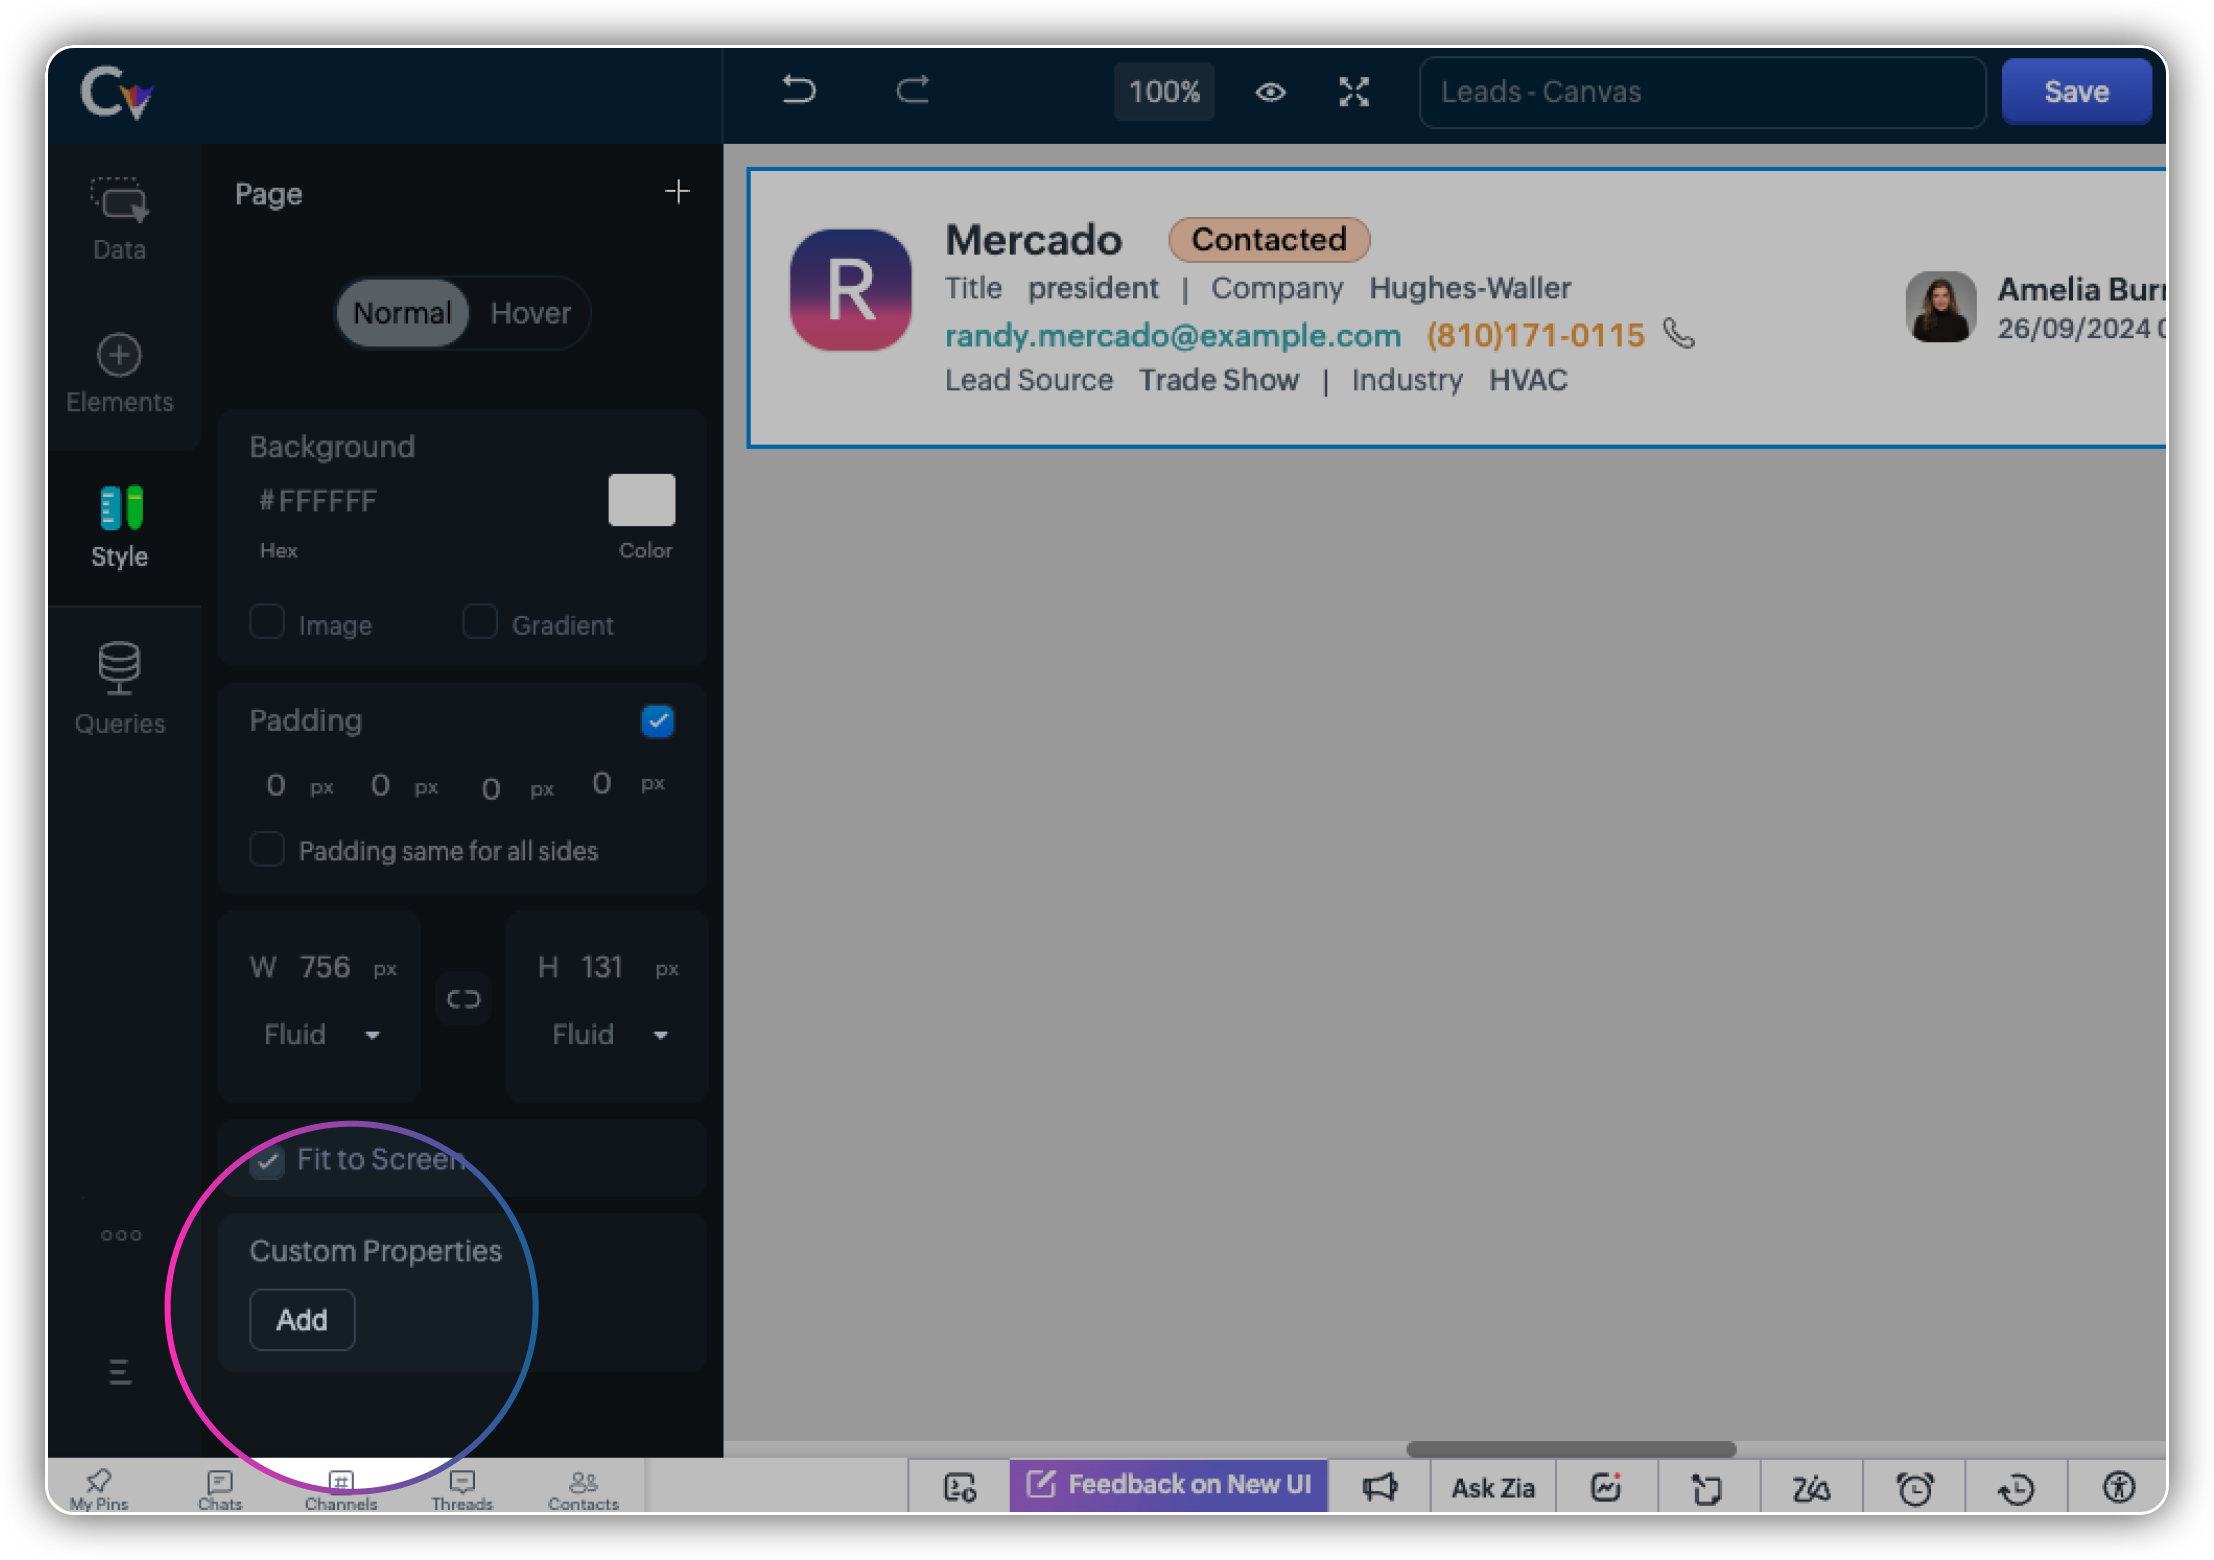Click the Save button
2214x1560 pixels.
coord(2076,91)
